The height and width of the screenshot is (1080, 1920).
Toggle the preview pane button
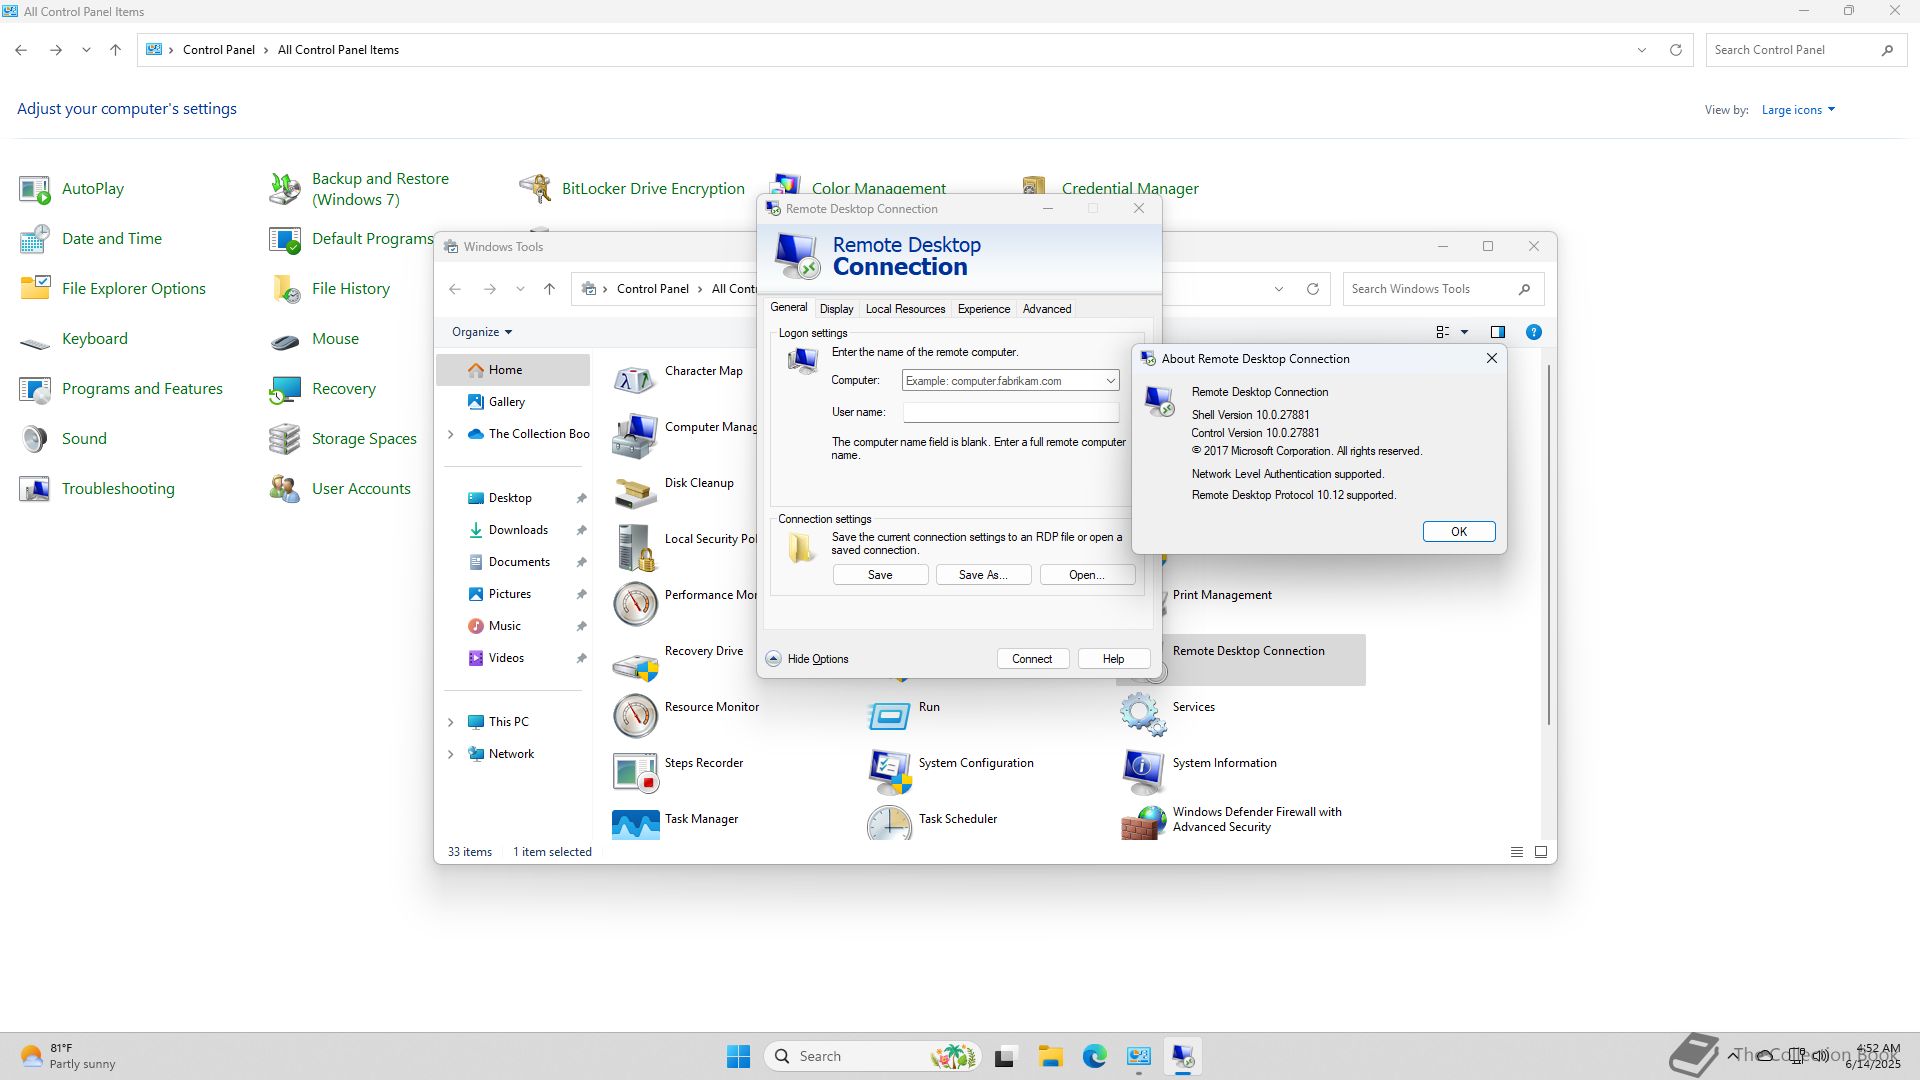[x=1497, y=332]
